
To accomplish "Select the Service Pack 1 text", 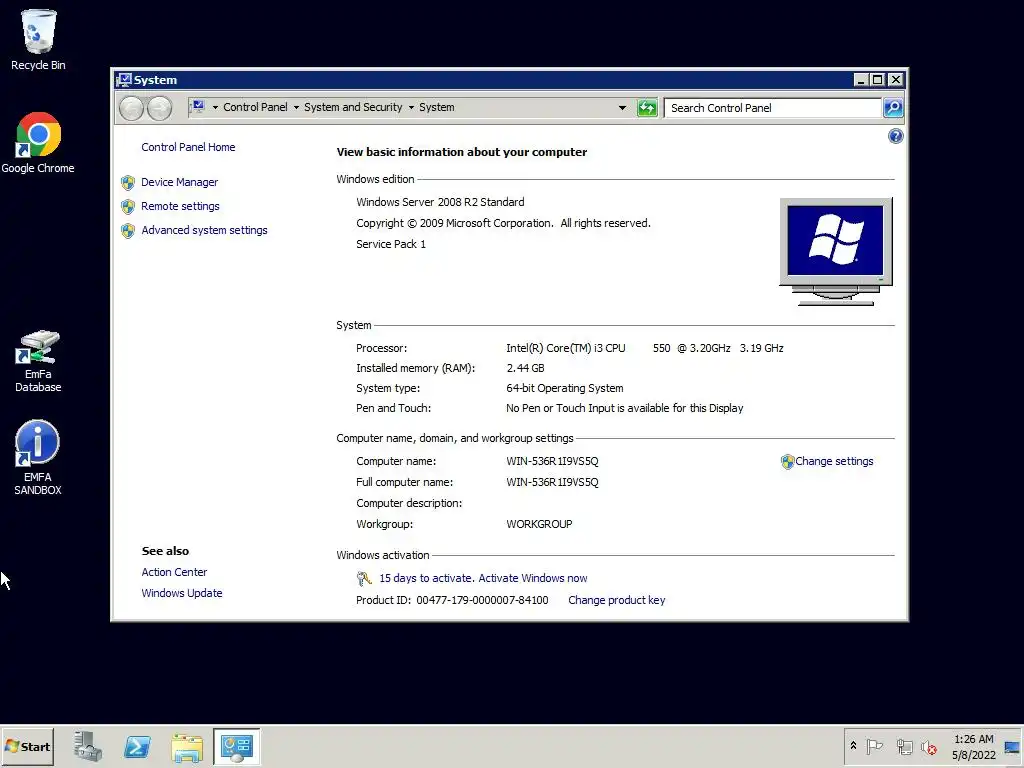I will (391, 244).
